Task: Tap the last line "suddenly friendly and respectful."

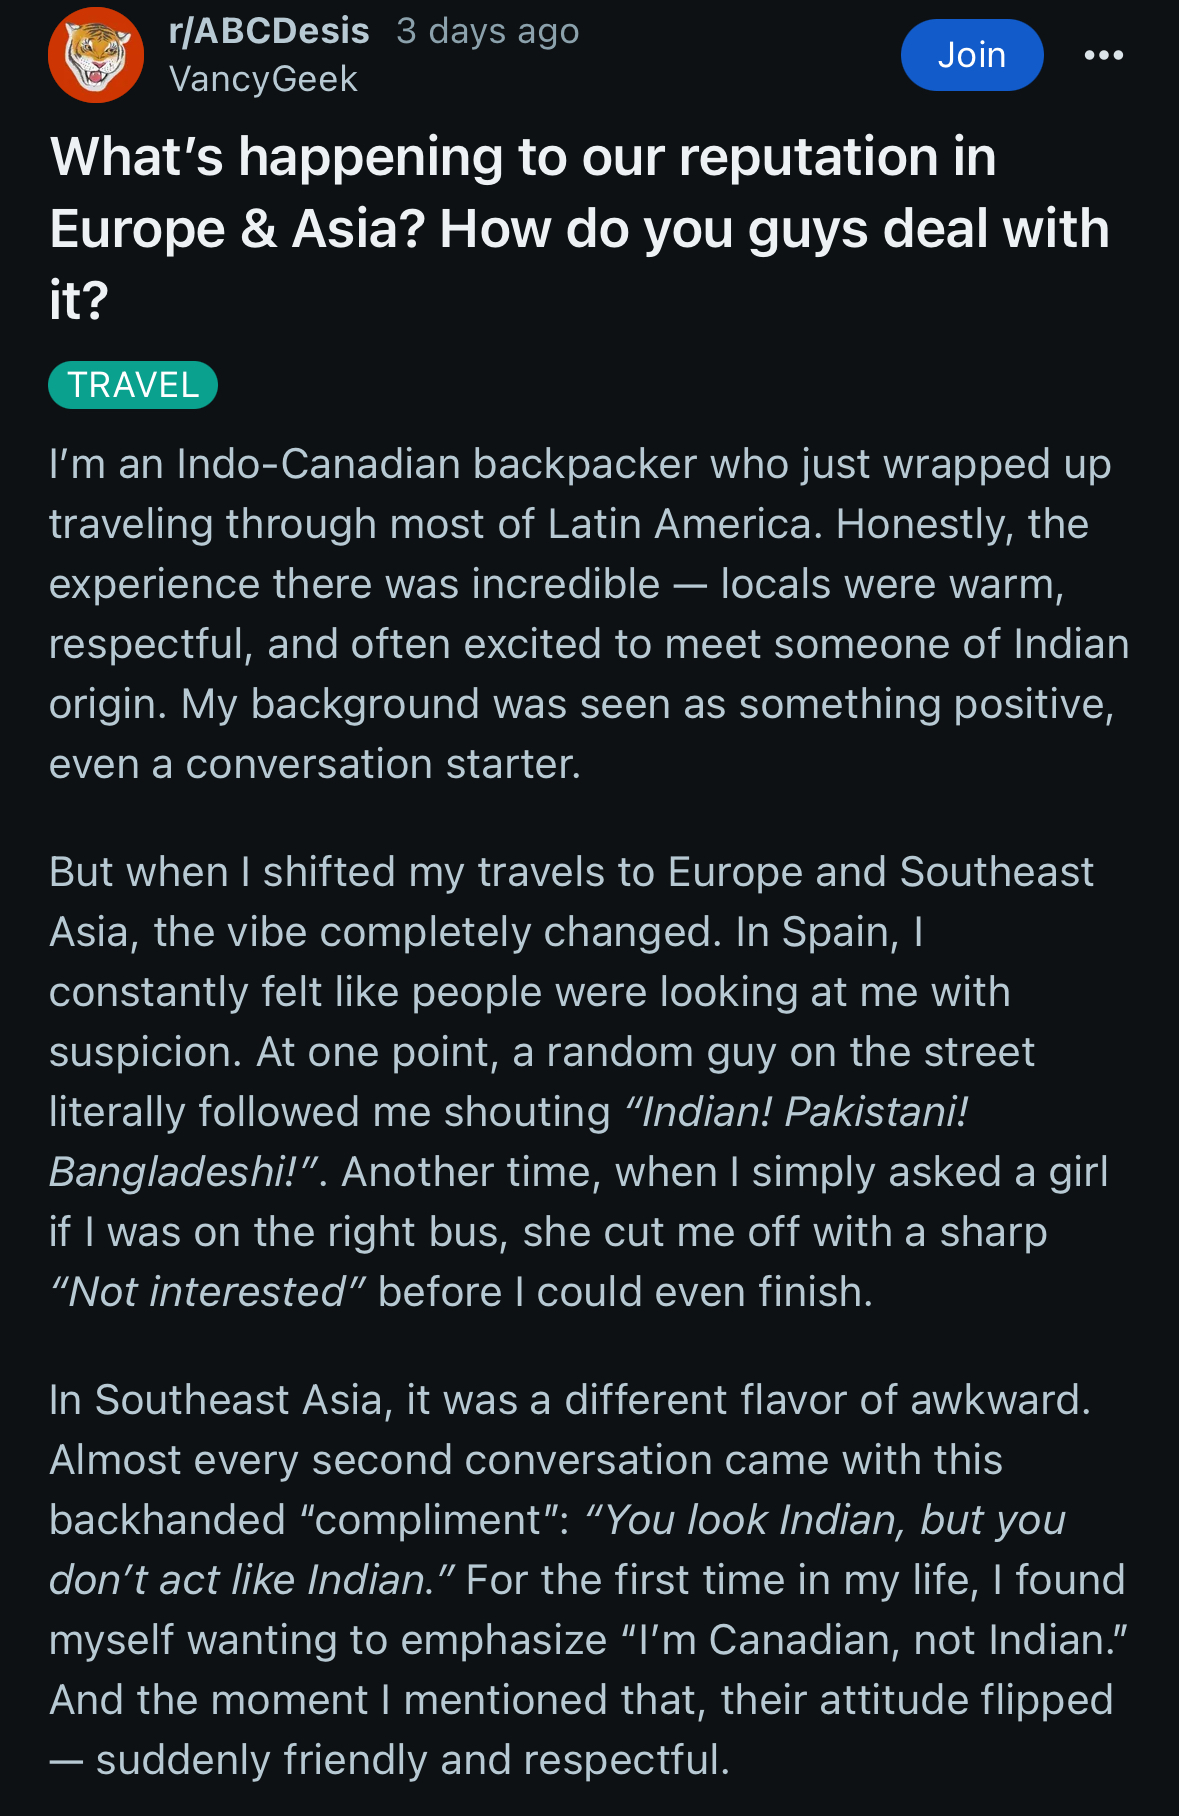Action: pos(412,1760)
